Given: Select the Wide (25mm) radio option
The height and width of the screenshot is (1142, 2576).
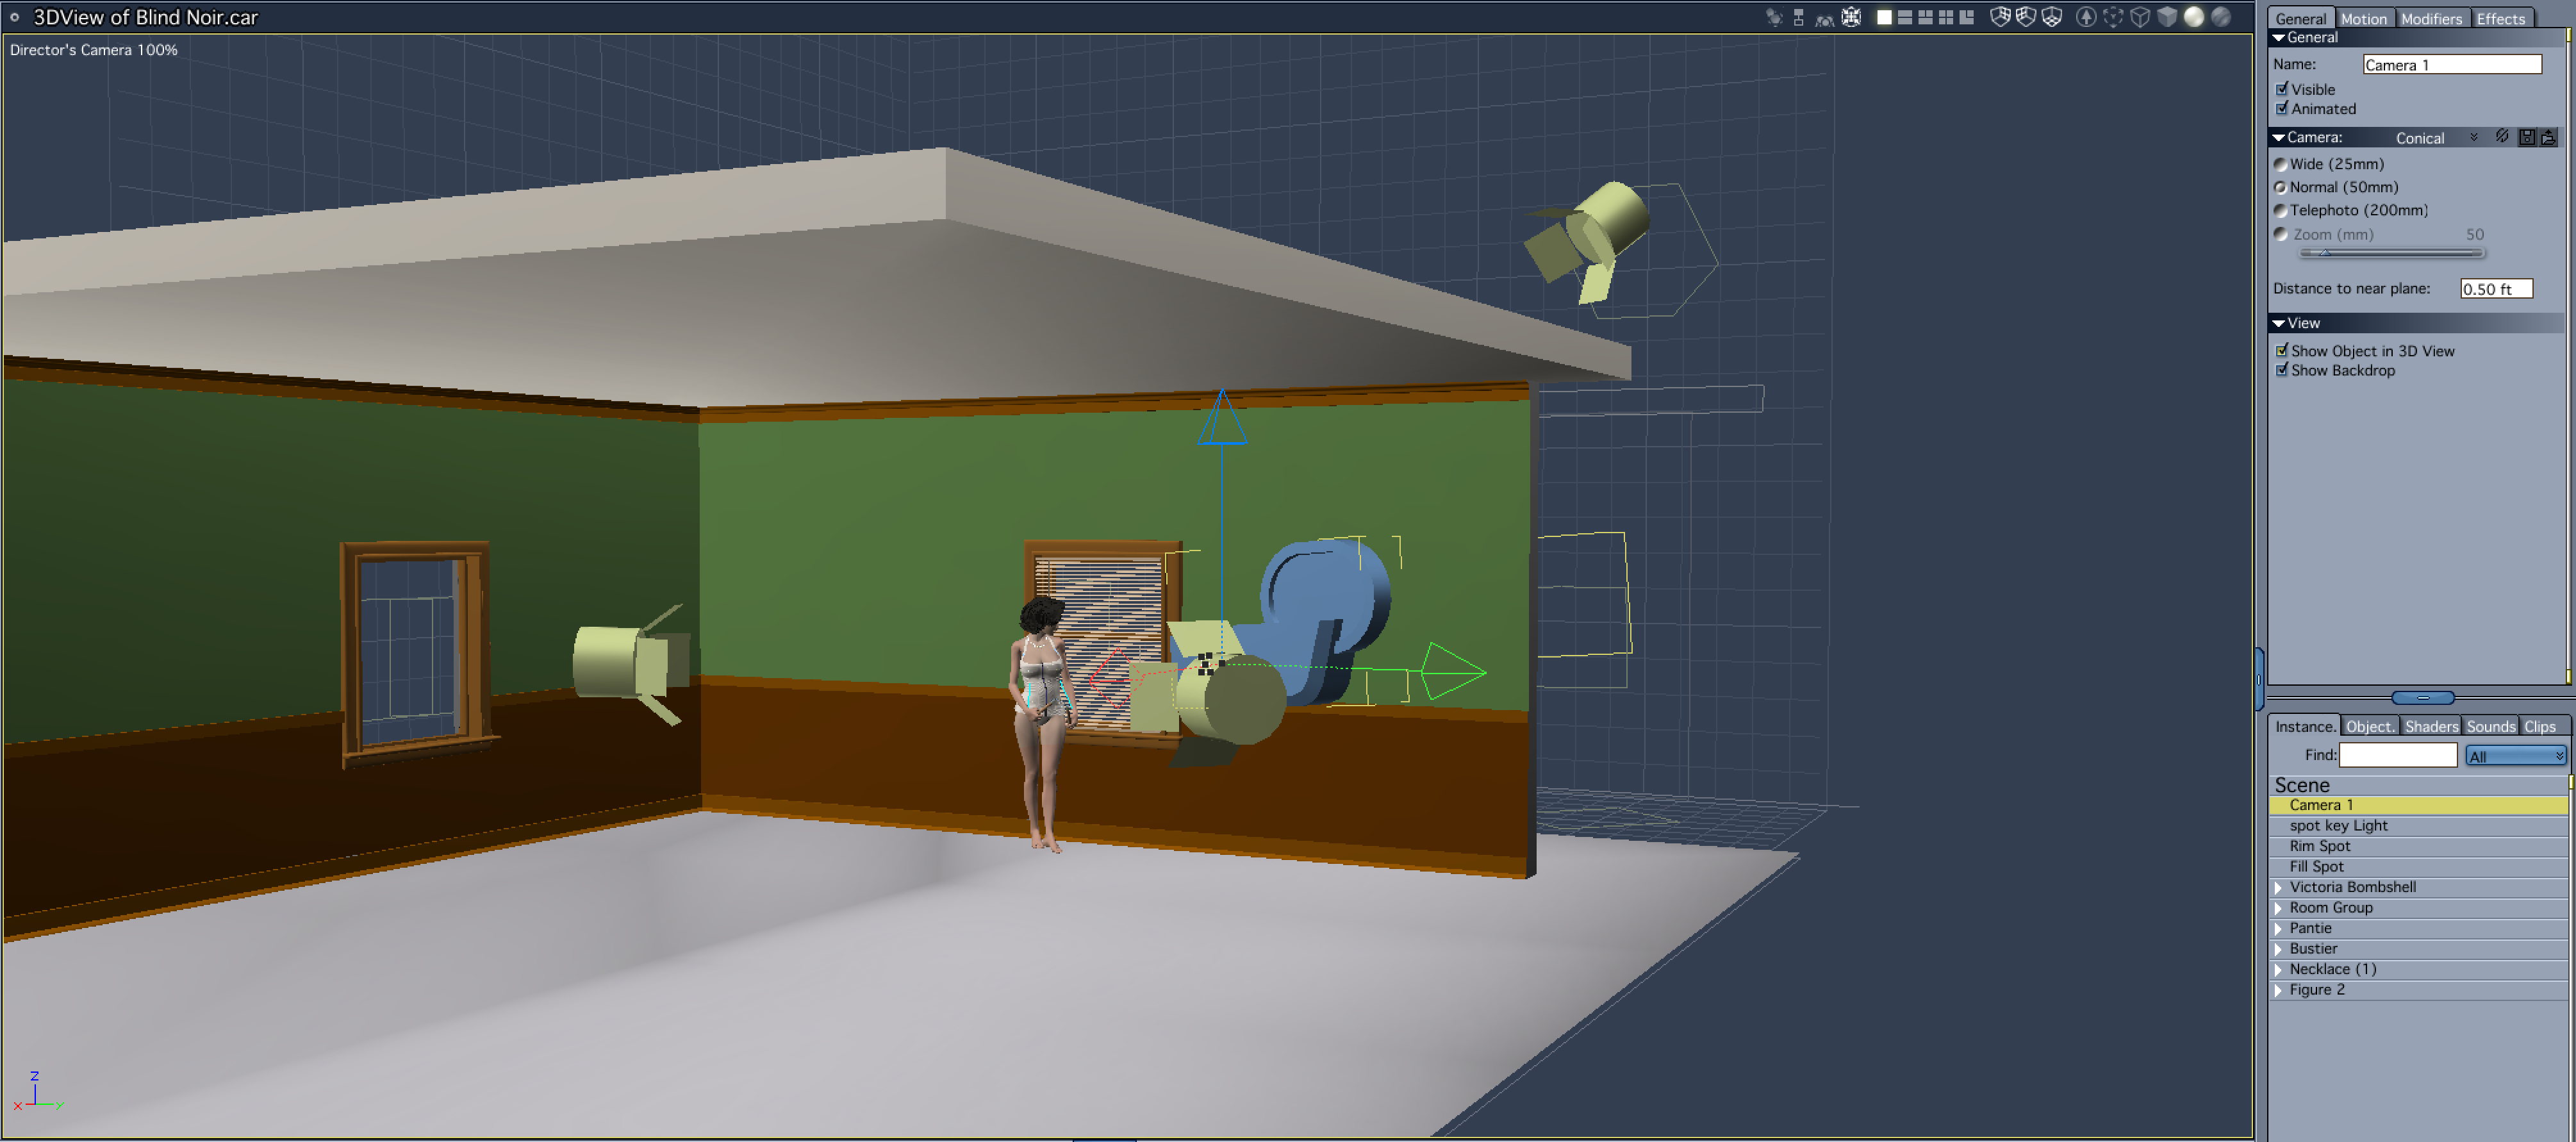Looking at the screenshot, I should pyautogui.click(x=2281, y=164).
